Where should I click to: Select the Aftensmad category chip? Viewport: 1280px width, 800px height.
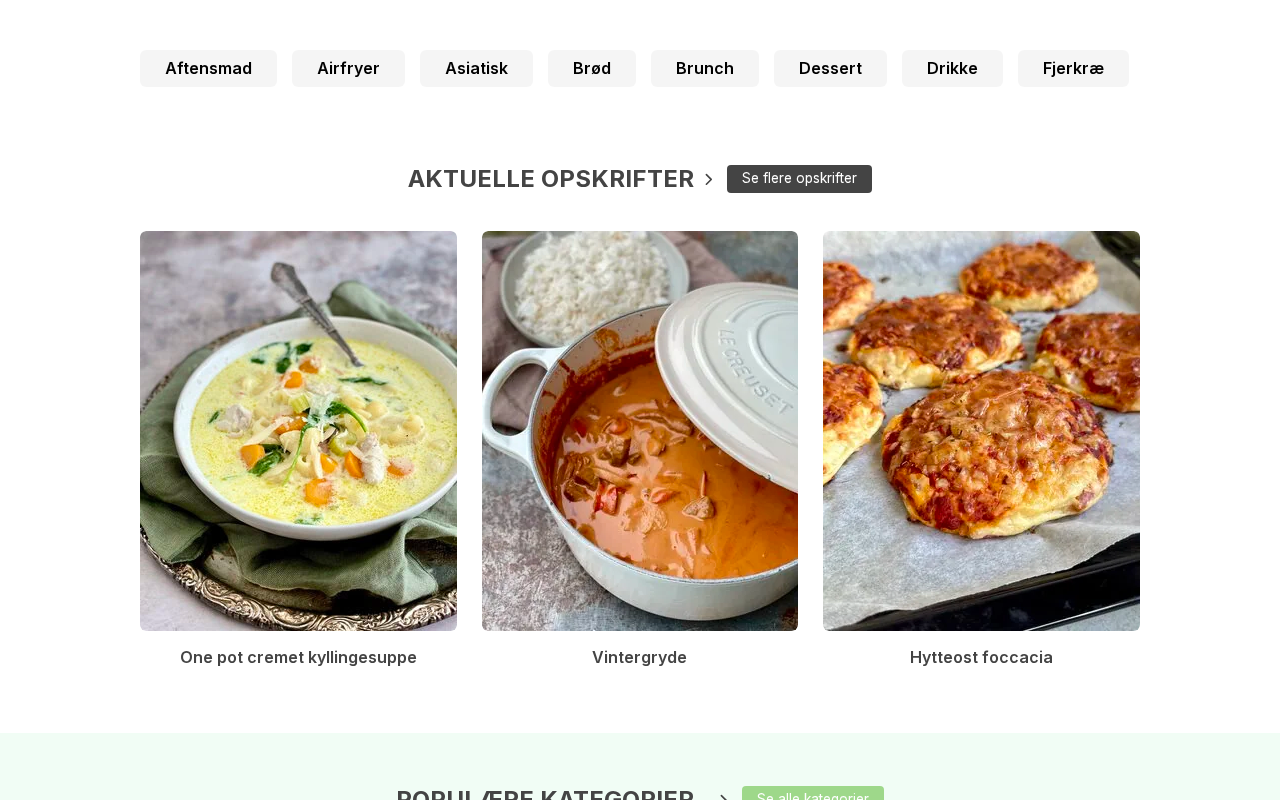(208, 68)
